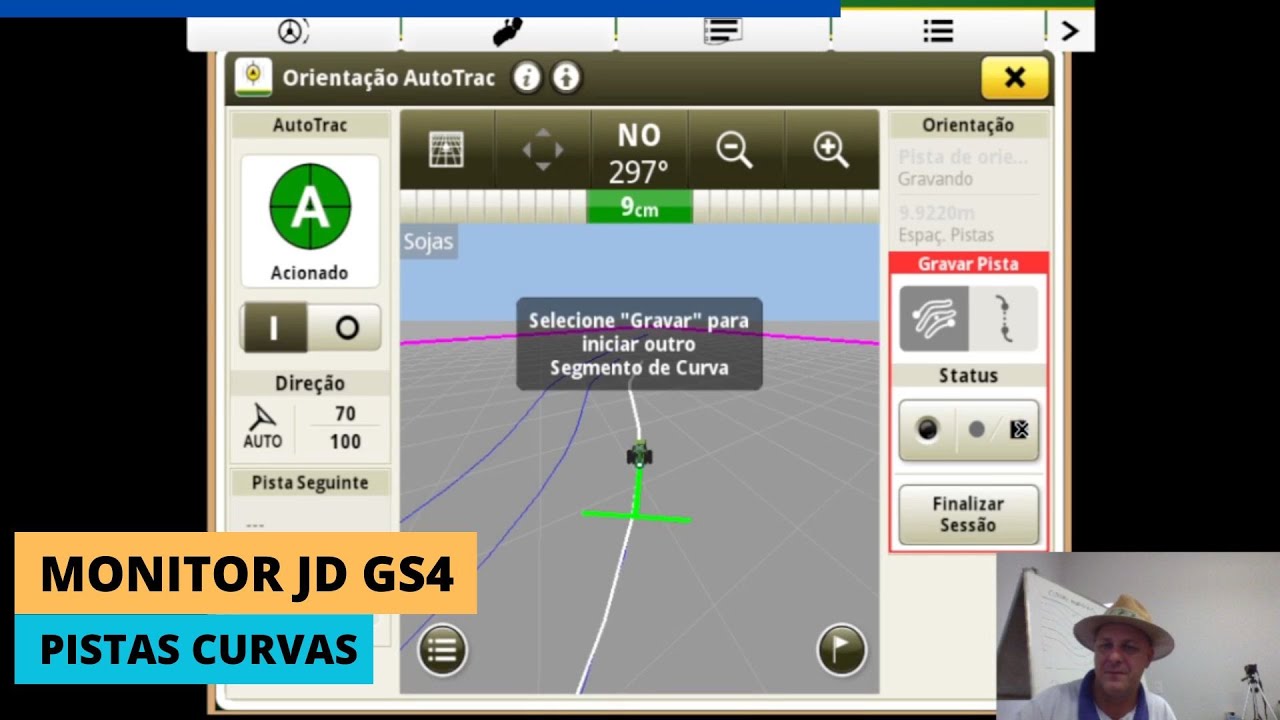Tap the flag marker button

pyautogui.click(x=841, y=651)
